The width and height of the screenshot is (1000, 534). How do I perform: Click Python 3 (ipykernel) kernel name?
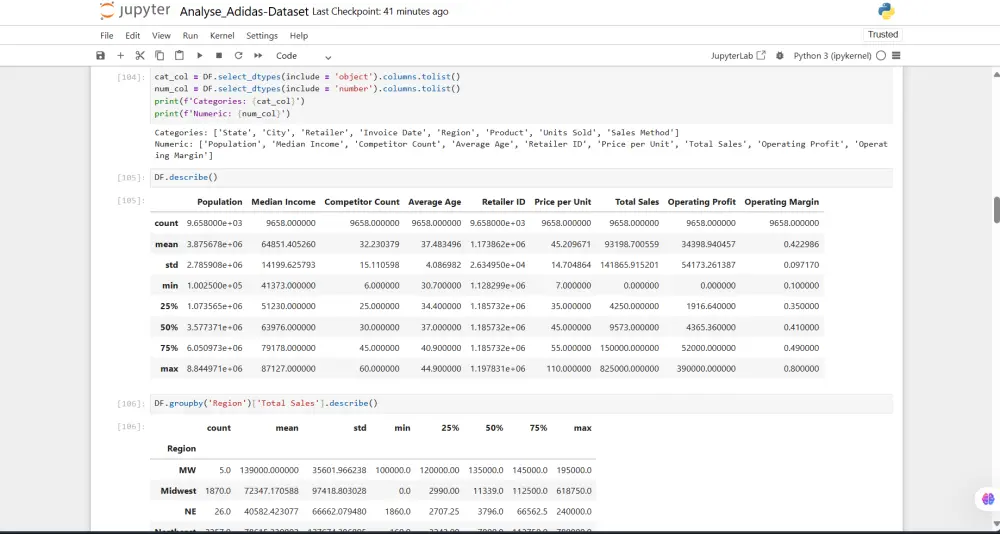click(832, 56)
